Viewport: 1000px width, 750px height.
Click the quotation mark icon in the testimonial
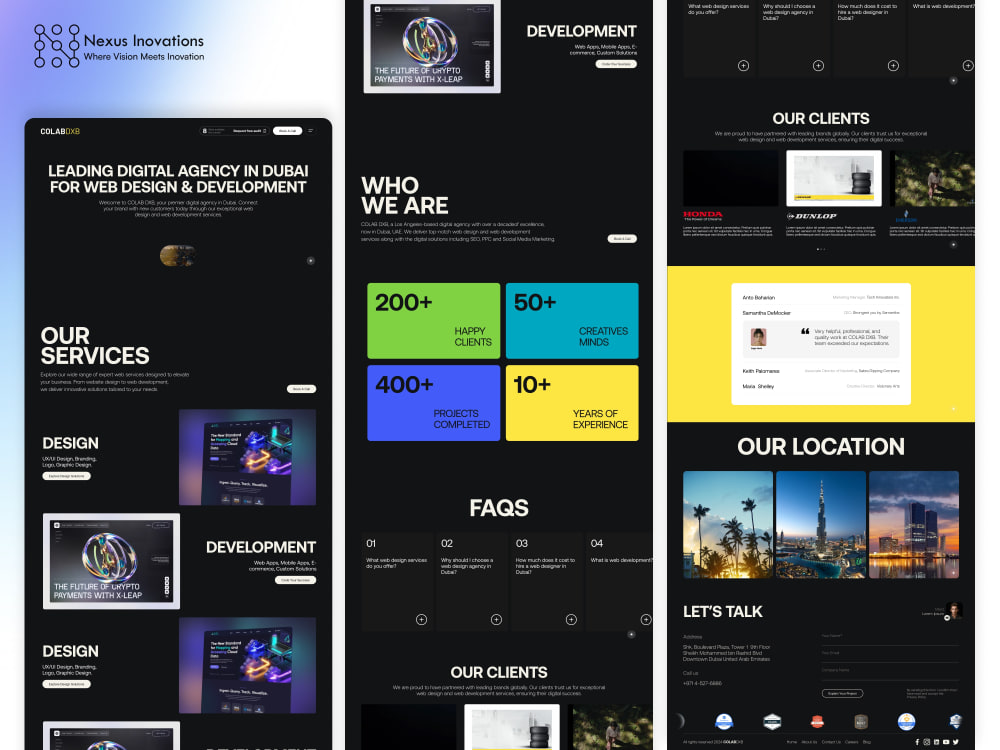pyautogui.click(x=805, y=331)
